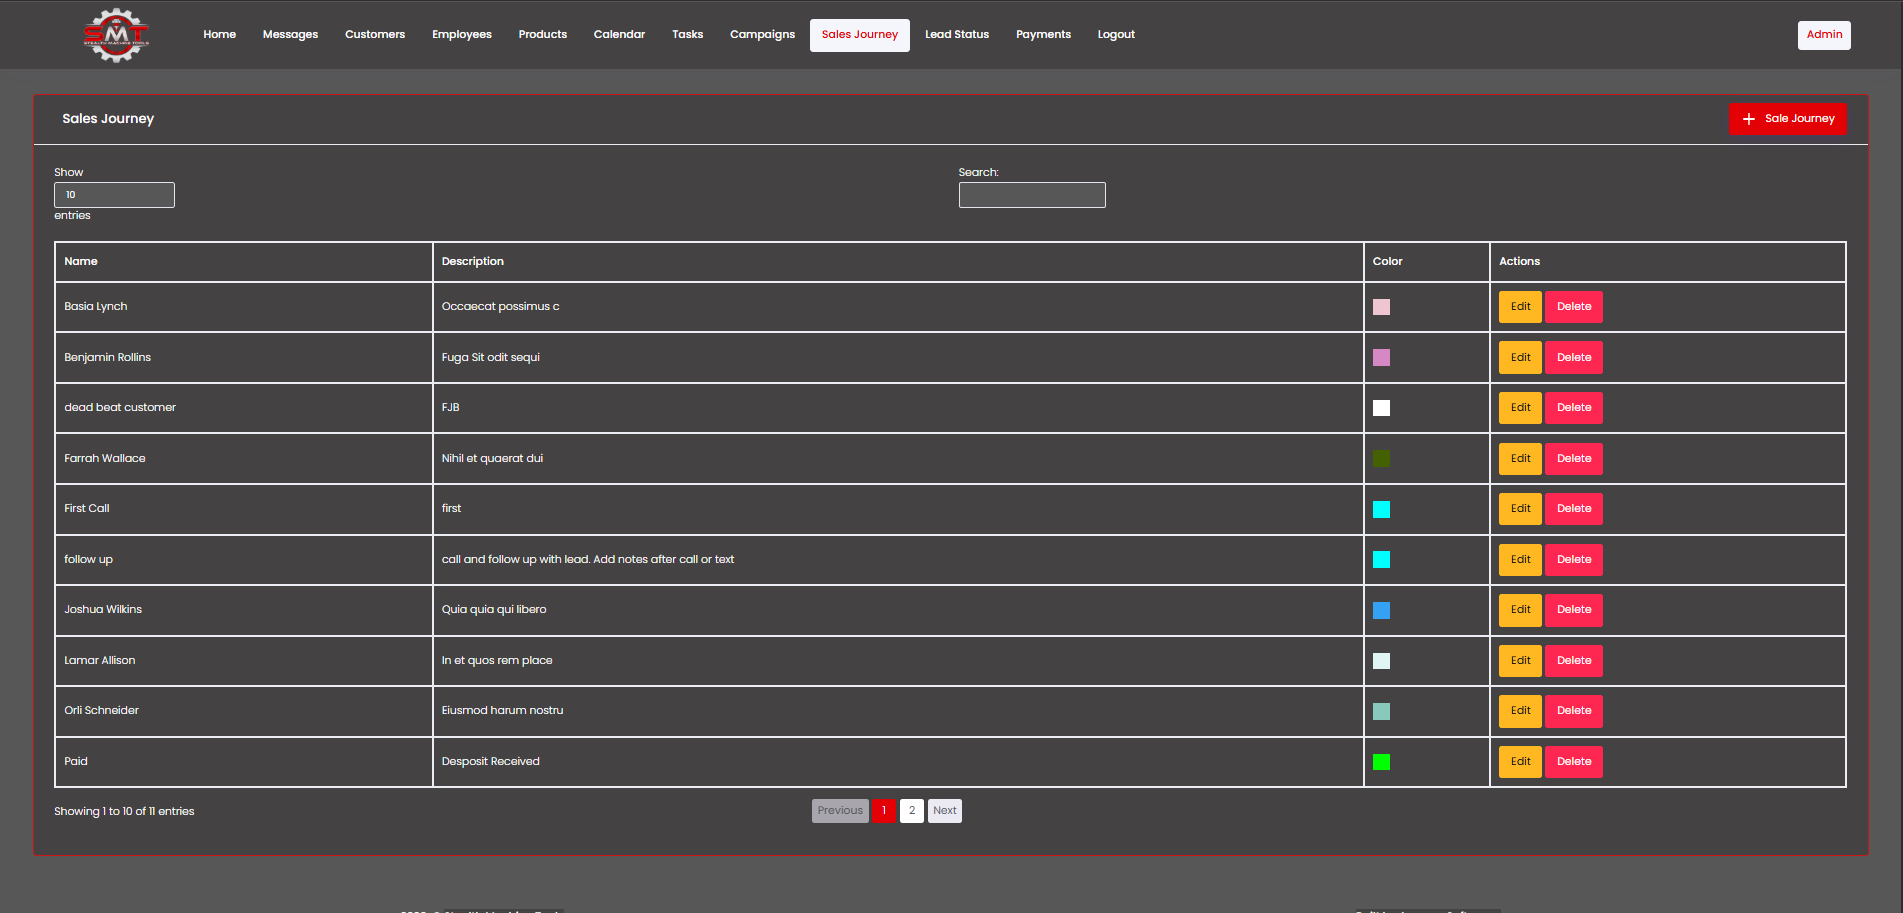The width and height of the screenshot is (1903, 913).
Task: Go to page 2 of the table
Action: (x=912, y=811)
